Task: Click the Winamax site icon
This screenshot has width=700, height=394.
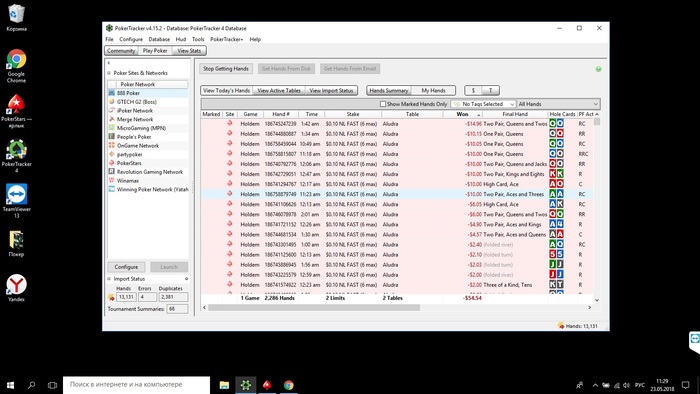Action: click(x=112, y=181)
